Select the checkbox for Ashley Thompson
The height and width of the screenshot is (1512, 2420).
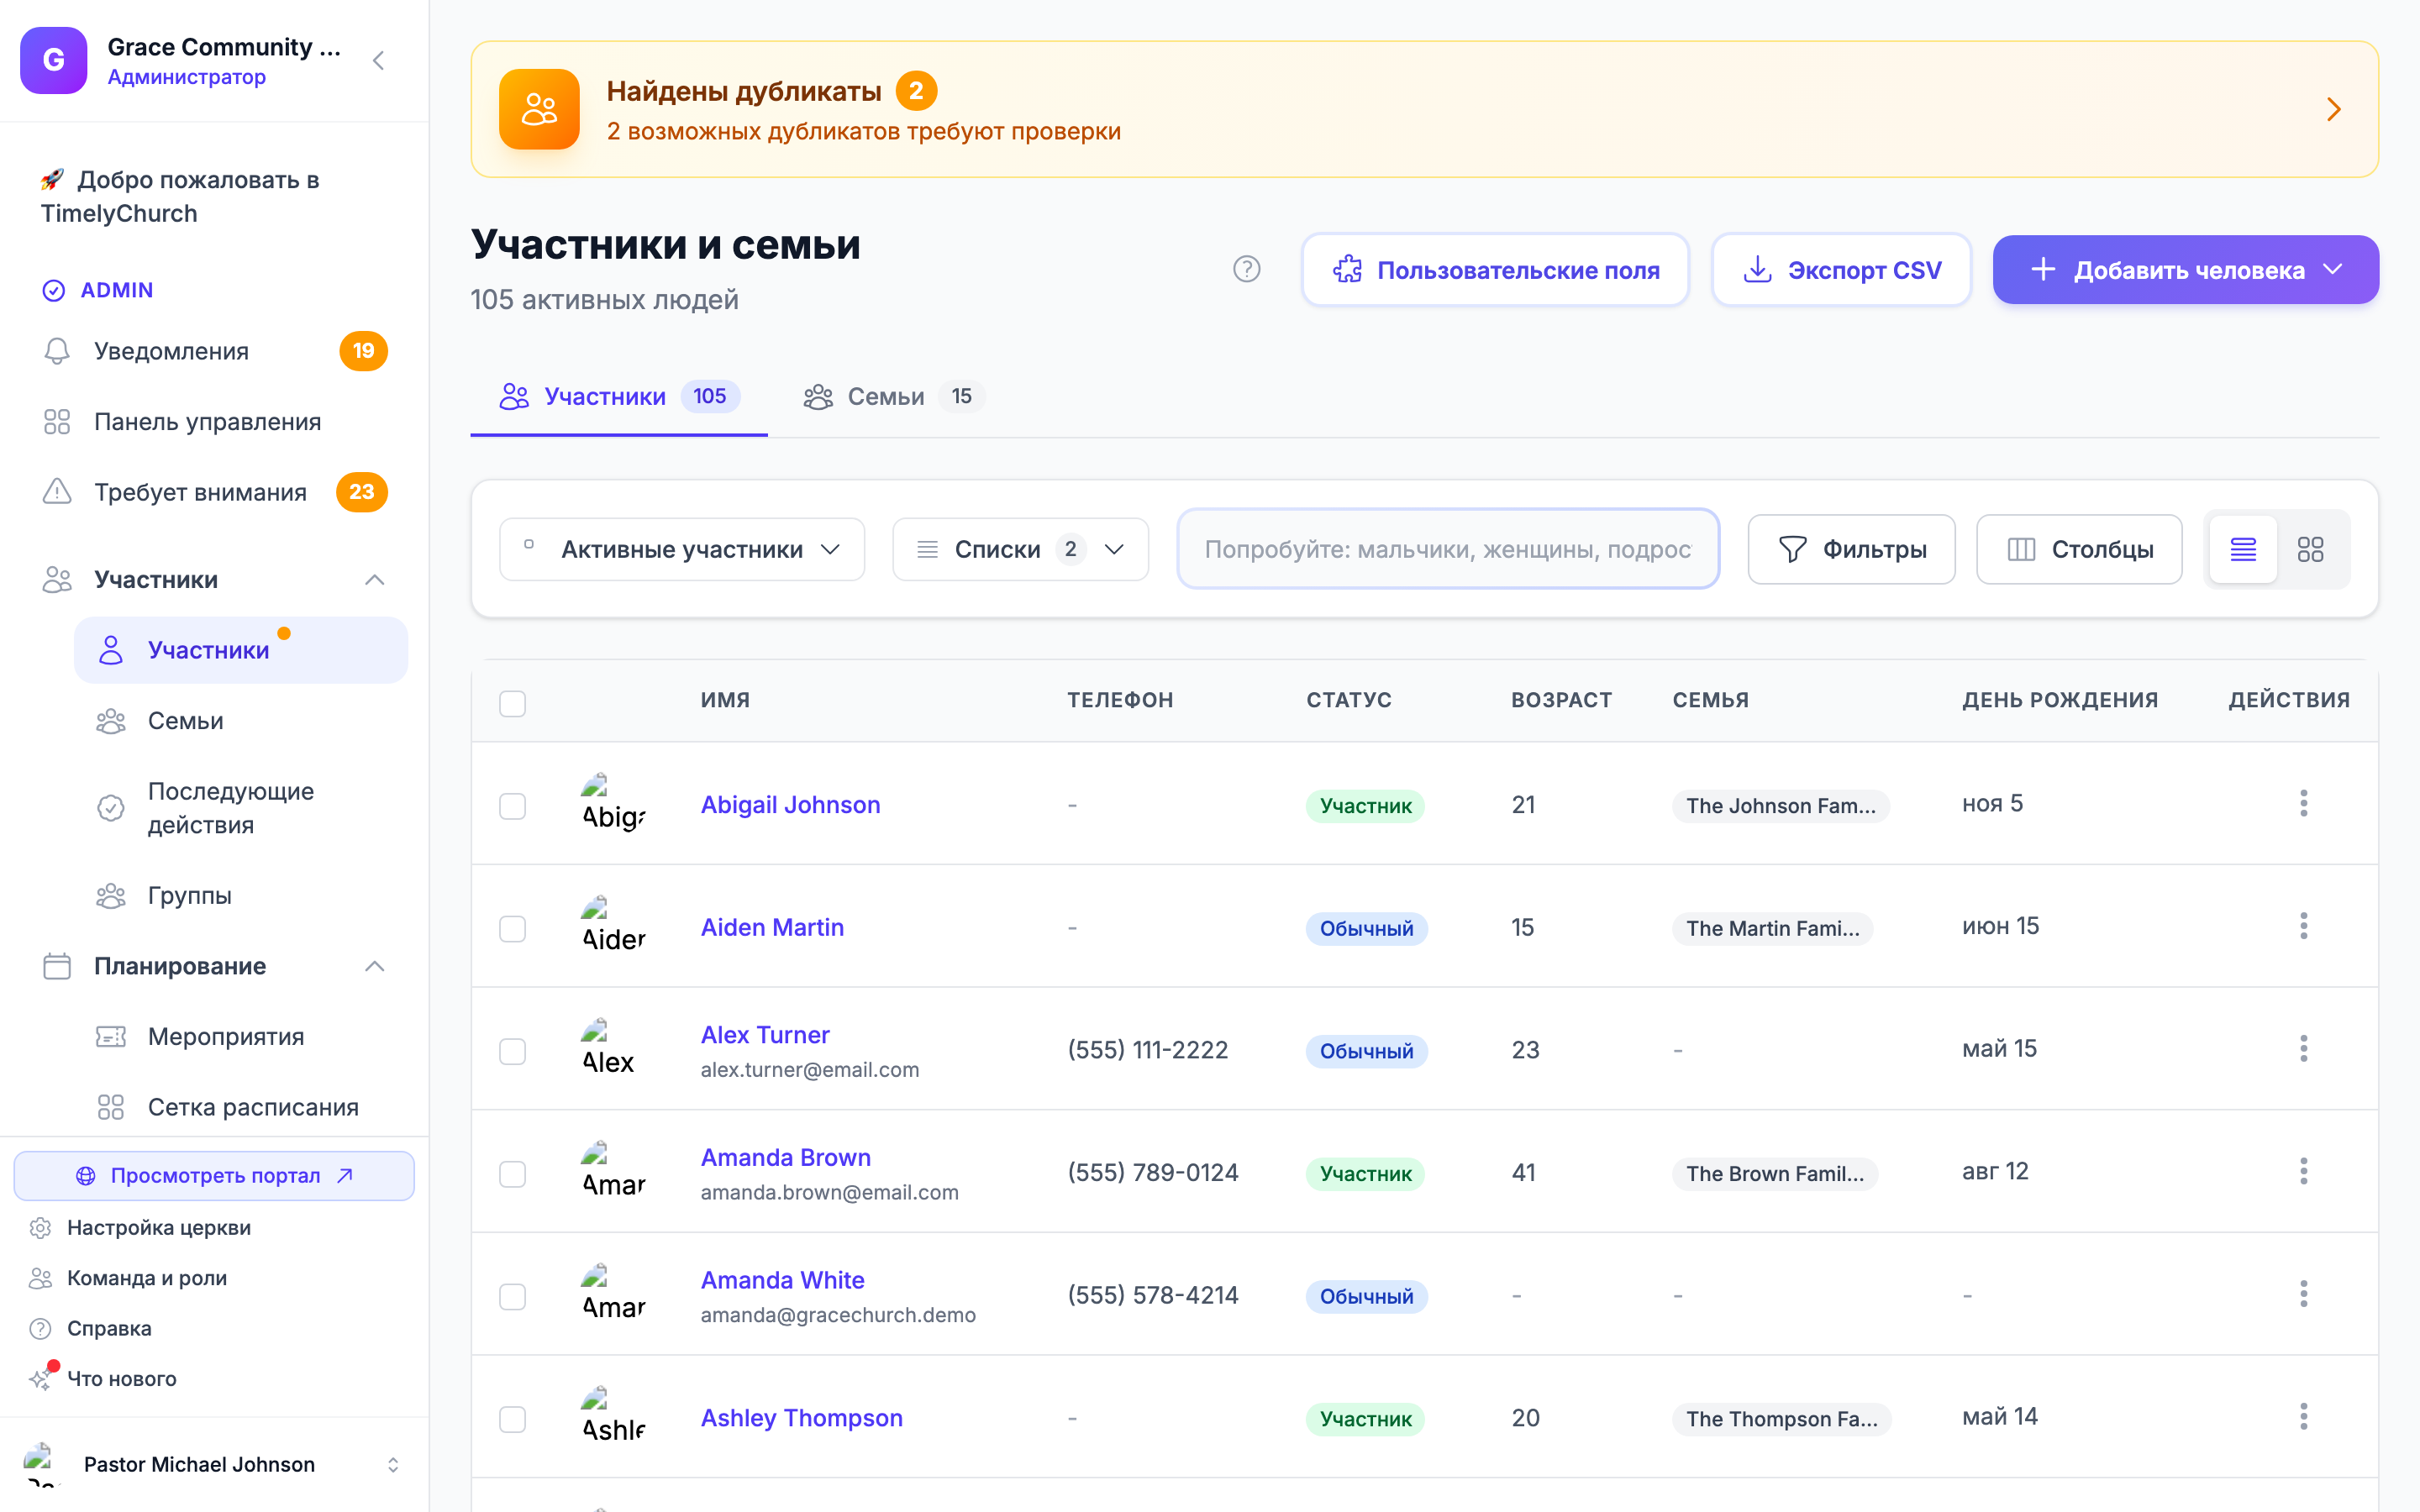pos(512,1420)
